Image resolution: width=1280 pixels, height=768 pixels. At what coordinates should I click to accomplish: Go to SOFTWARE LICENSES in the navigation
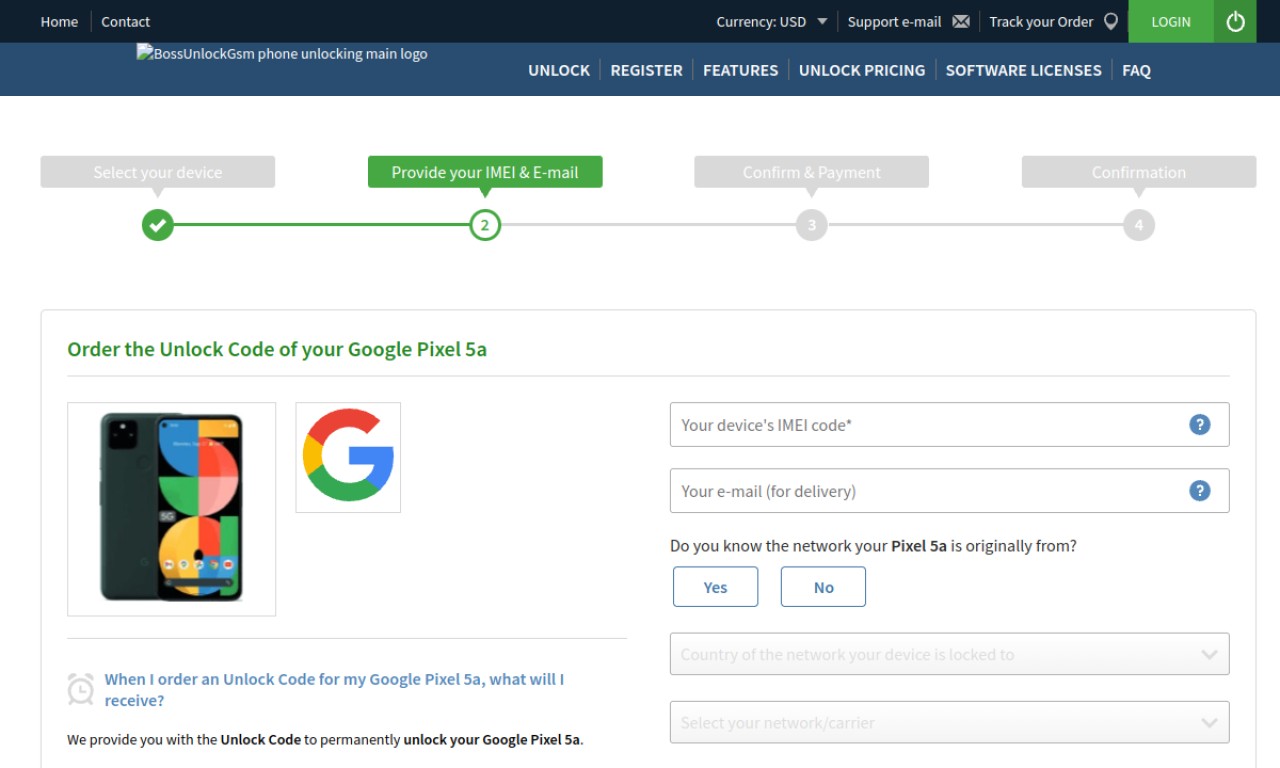(x=1023, y=70)
